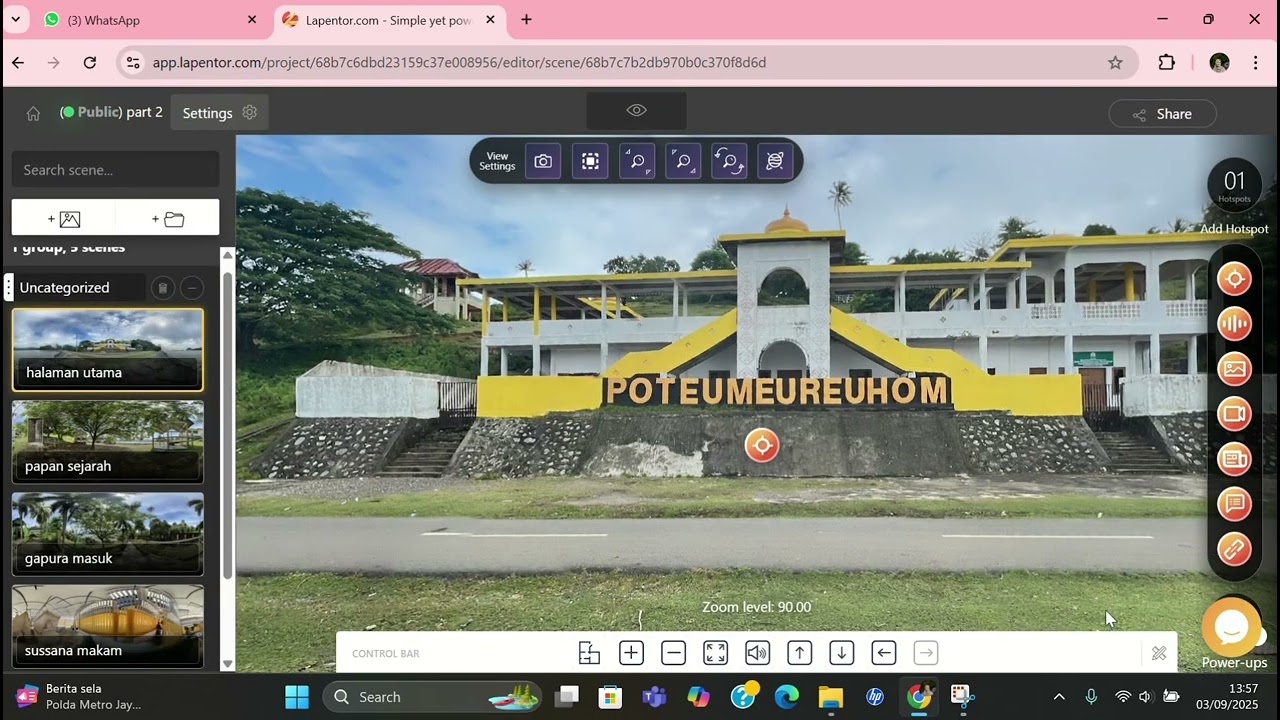The width and height of the screenshot is (1280, 720).
Task: Add a URL link hotspot from sidebar
Action: [1235, 549]
